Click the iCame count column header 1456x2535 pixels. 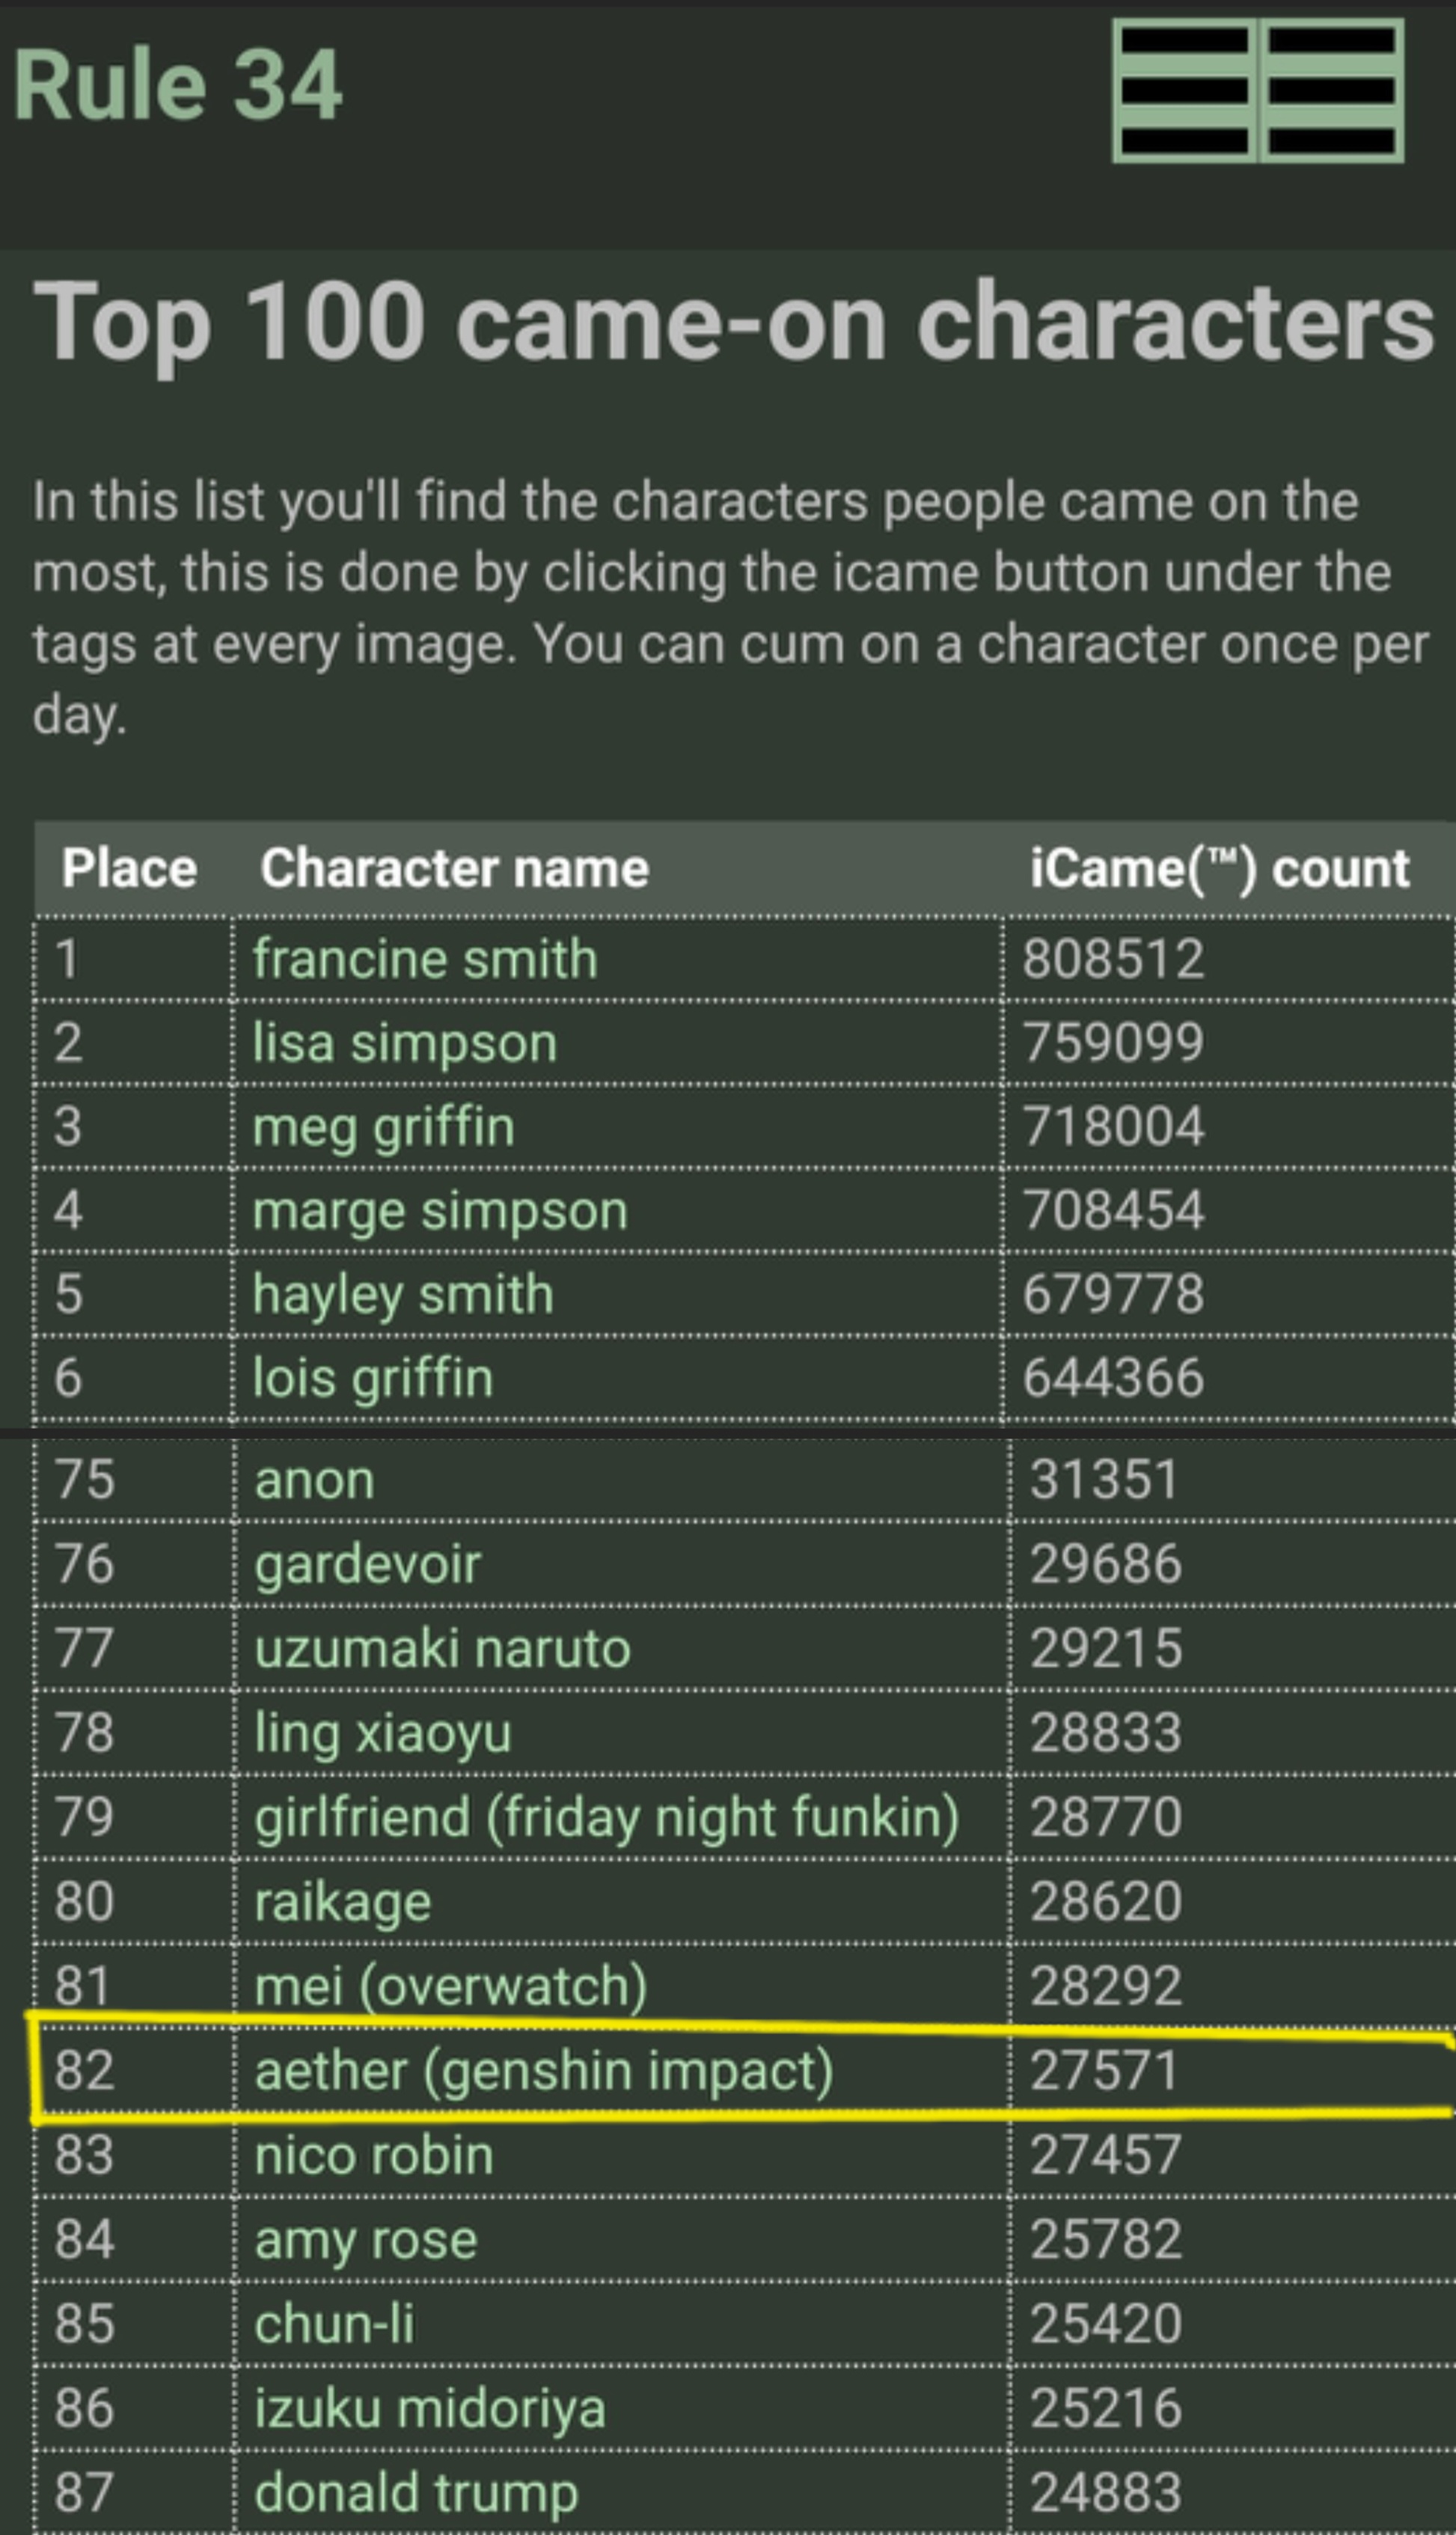1220,868
